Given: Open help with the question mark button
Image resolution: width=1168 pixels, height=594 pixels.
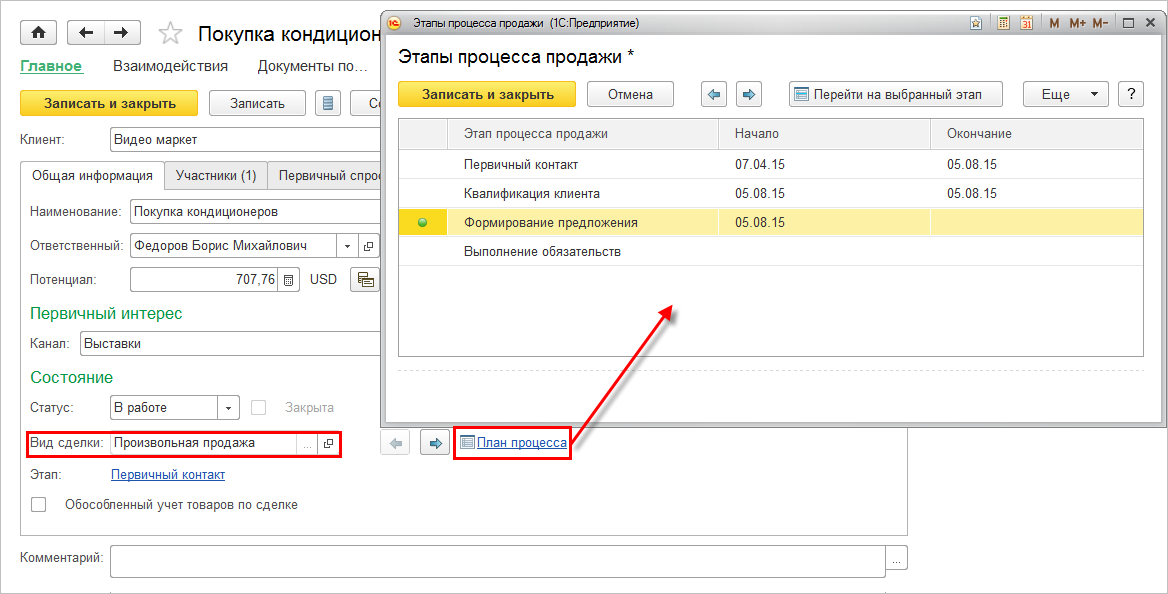Looking at the screenshot, I should tap(1130, 94).
